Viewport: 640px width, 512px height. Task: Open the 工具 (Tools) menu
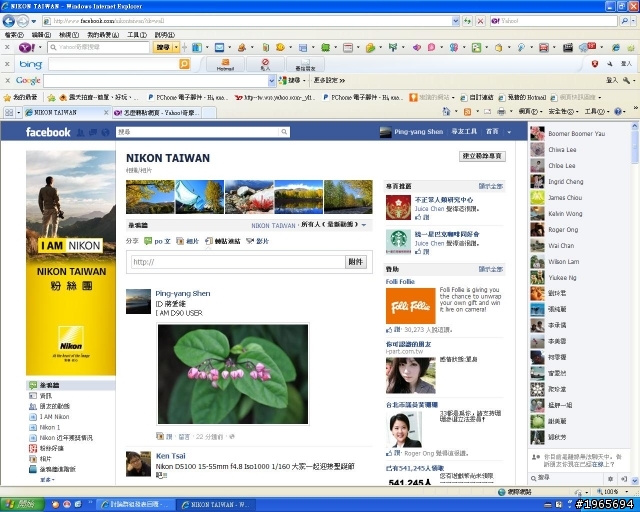137,35
